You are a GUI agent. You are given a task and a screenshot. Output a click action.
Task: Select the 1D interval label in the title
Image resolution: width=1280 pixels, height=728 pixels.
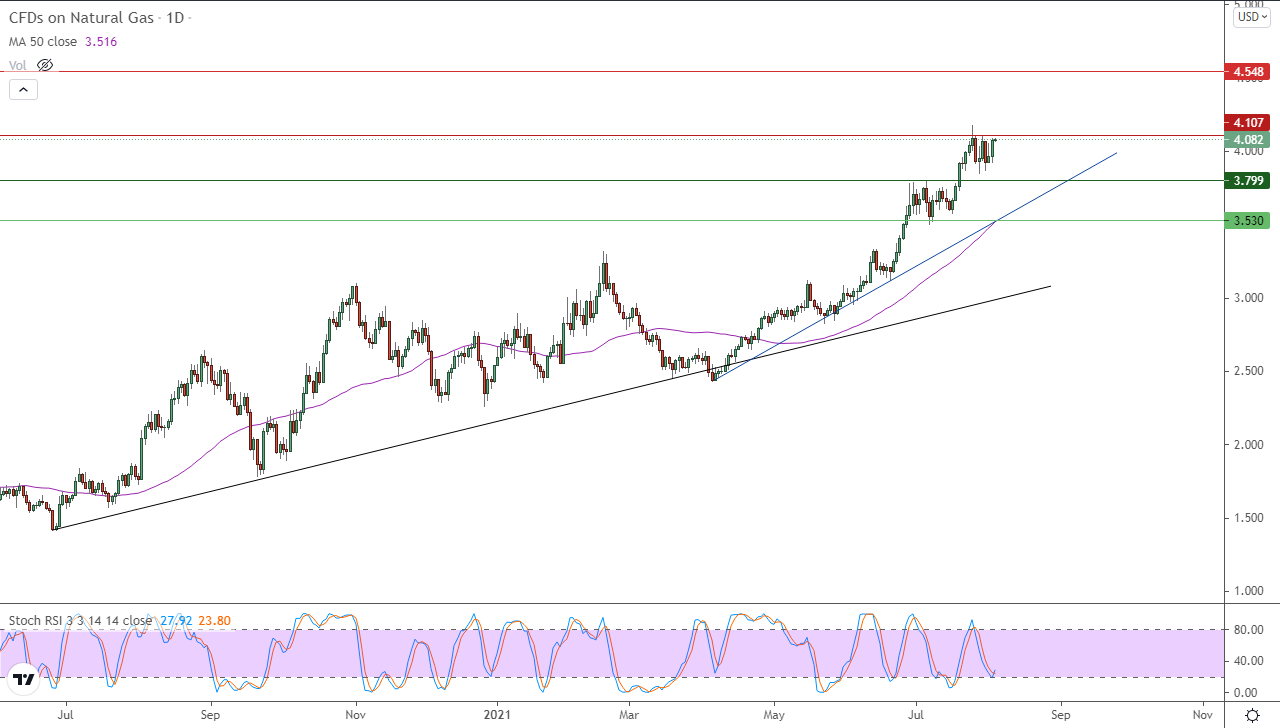tap(173, 18)
